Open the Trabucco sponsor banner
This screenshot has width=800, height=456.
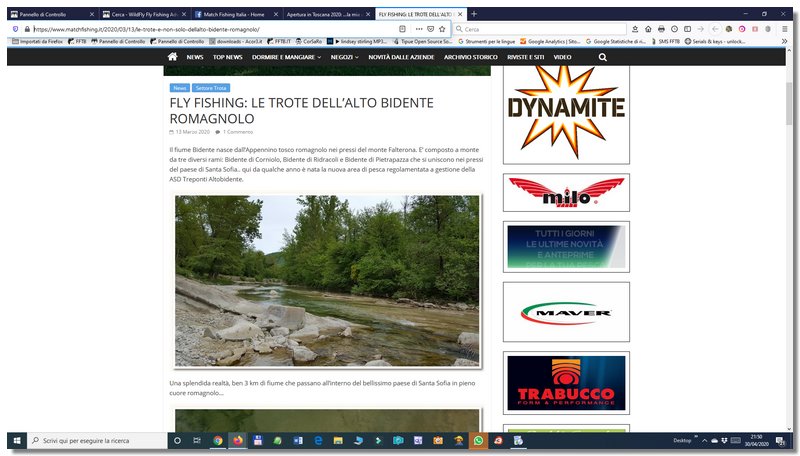click(566, 383)
